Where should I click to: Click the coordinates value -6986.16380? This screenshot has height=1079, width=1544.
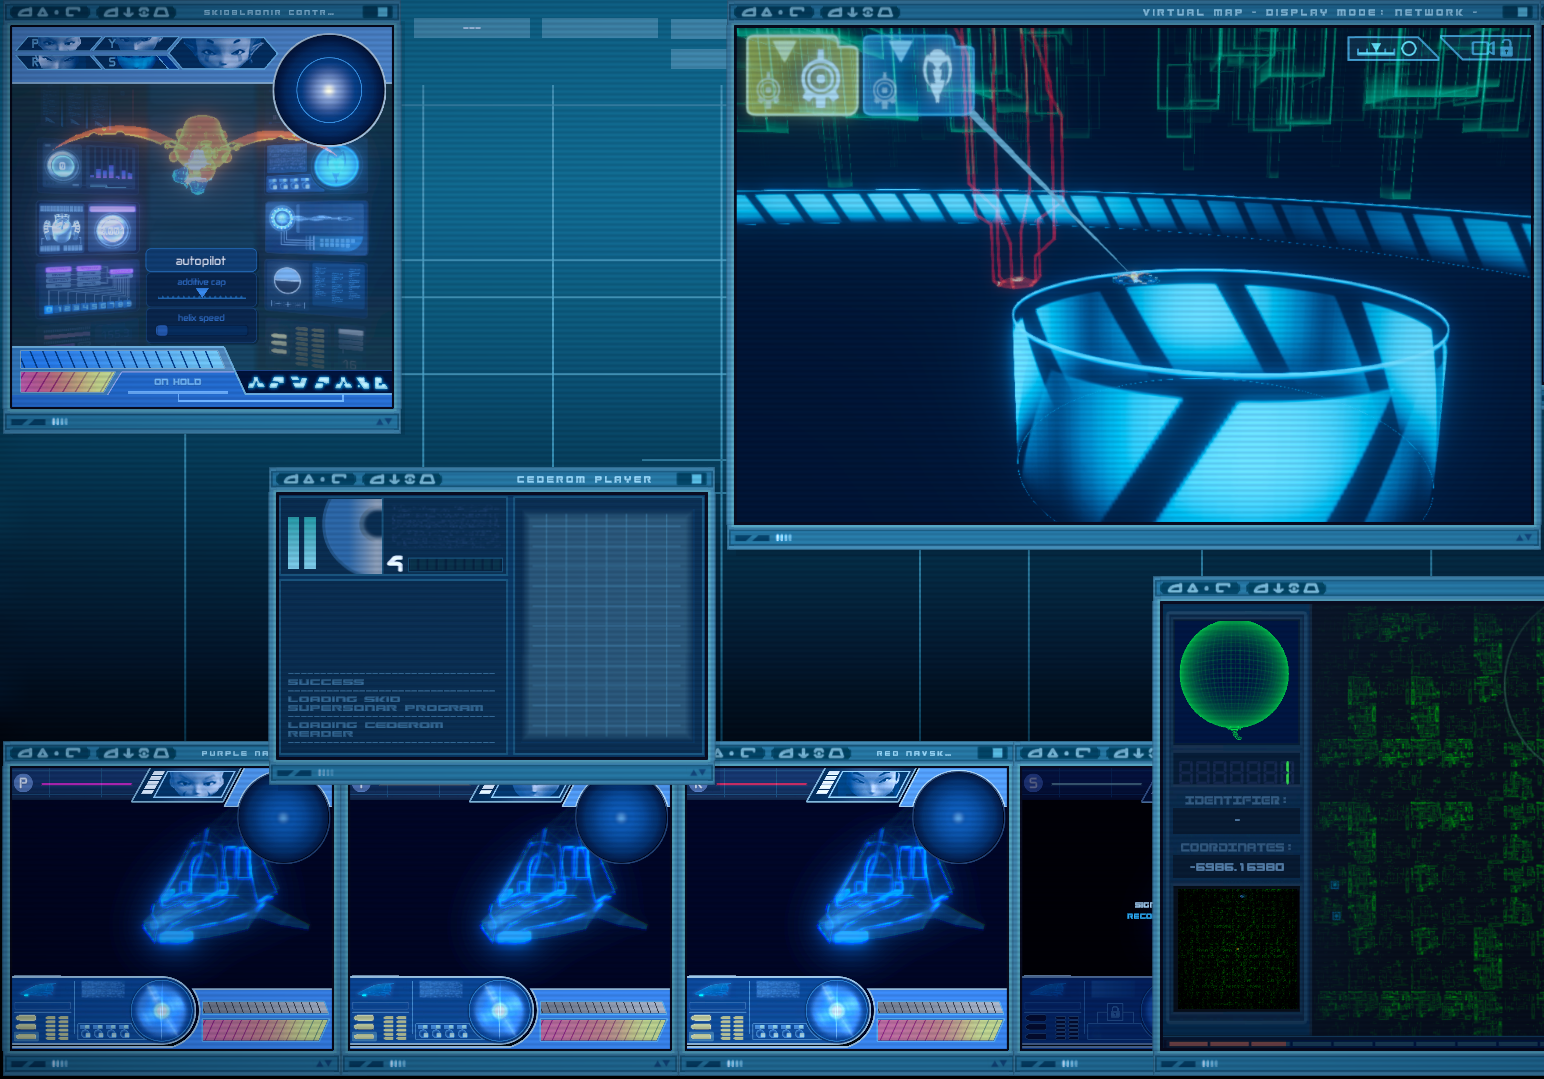point(1237,867)
